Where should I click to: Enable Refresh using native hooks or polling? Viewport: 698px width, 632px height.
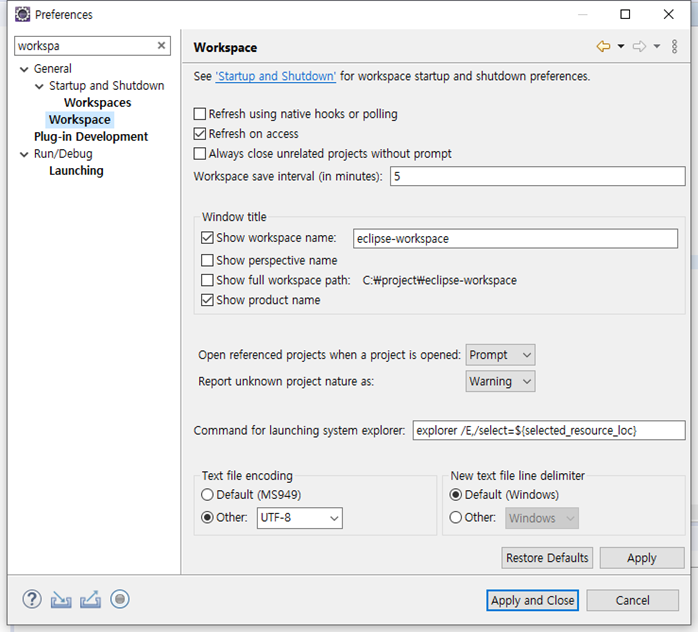coord(200,114)
